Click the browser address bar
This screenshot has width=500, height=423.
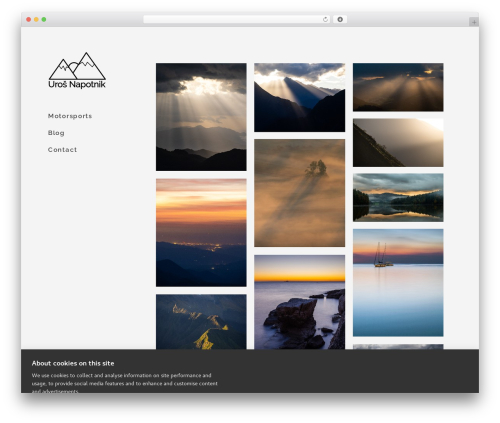tap(236, 20)
